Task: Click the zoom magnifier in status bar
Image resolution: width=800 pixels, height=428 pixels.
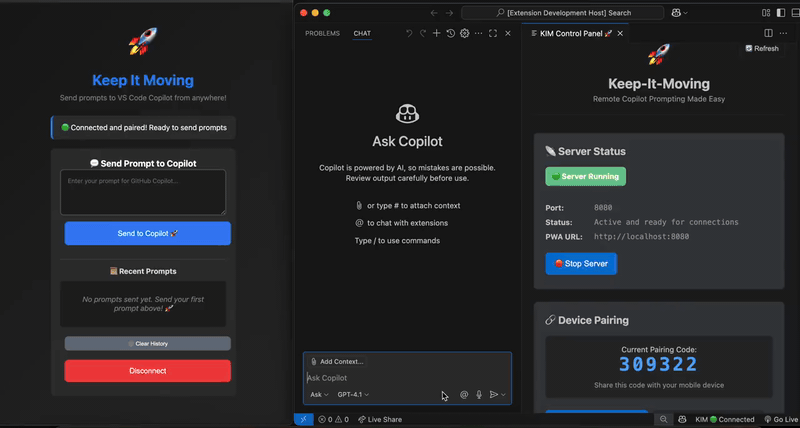Action: coord(664,419)
